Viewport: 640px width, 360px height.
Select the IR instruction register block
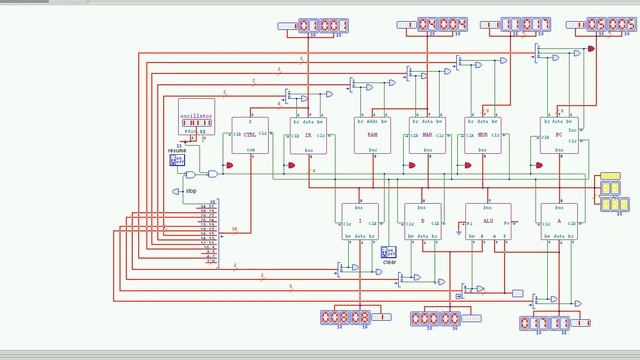[309, 136]
